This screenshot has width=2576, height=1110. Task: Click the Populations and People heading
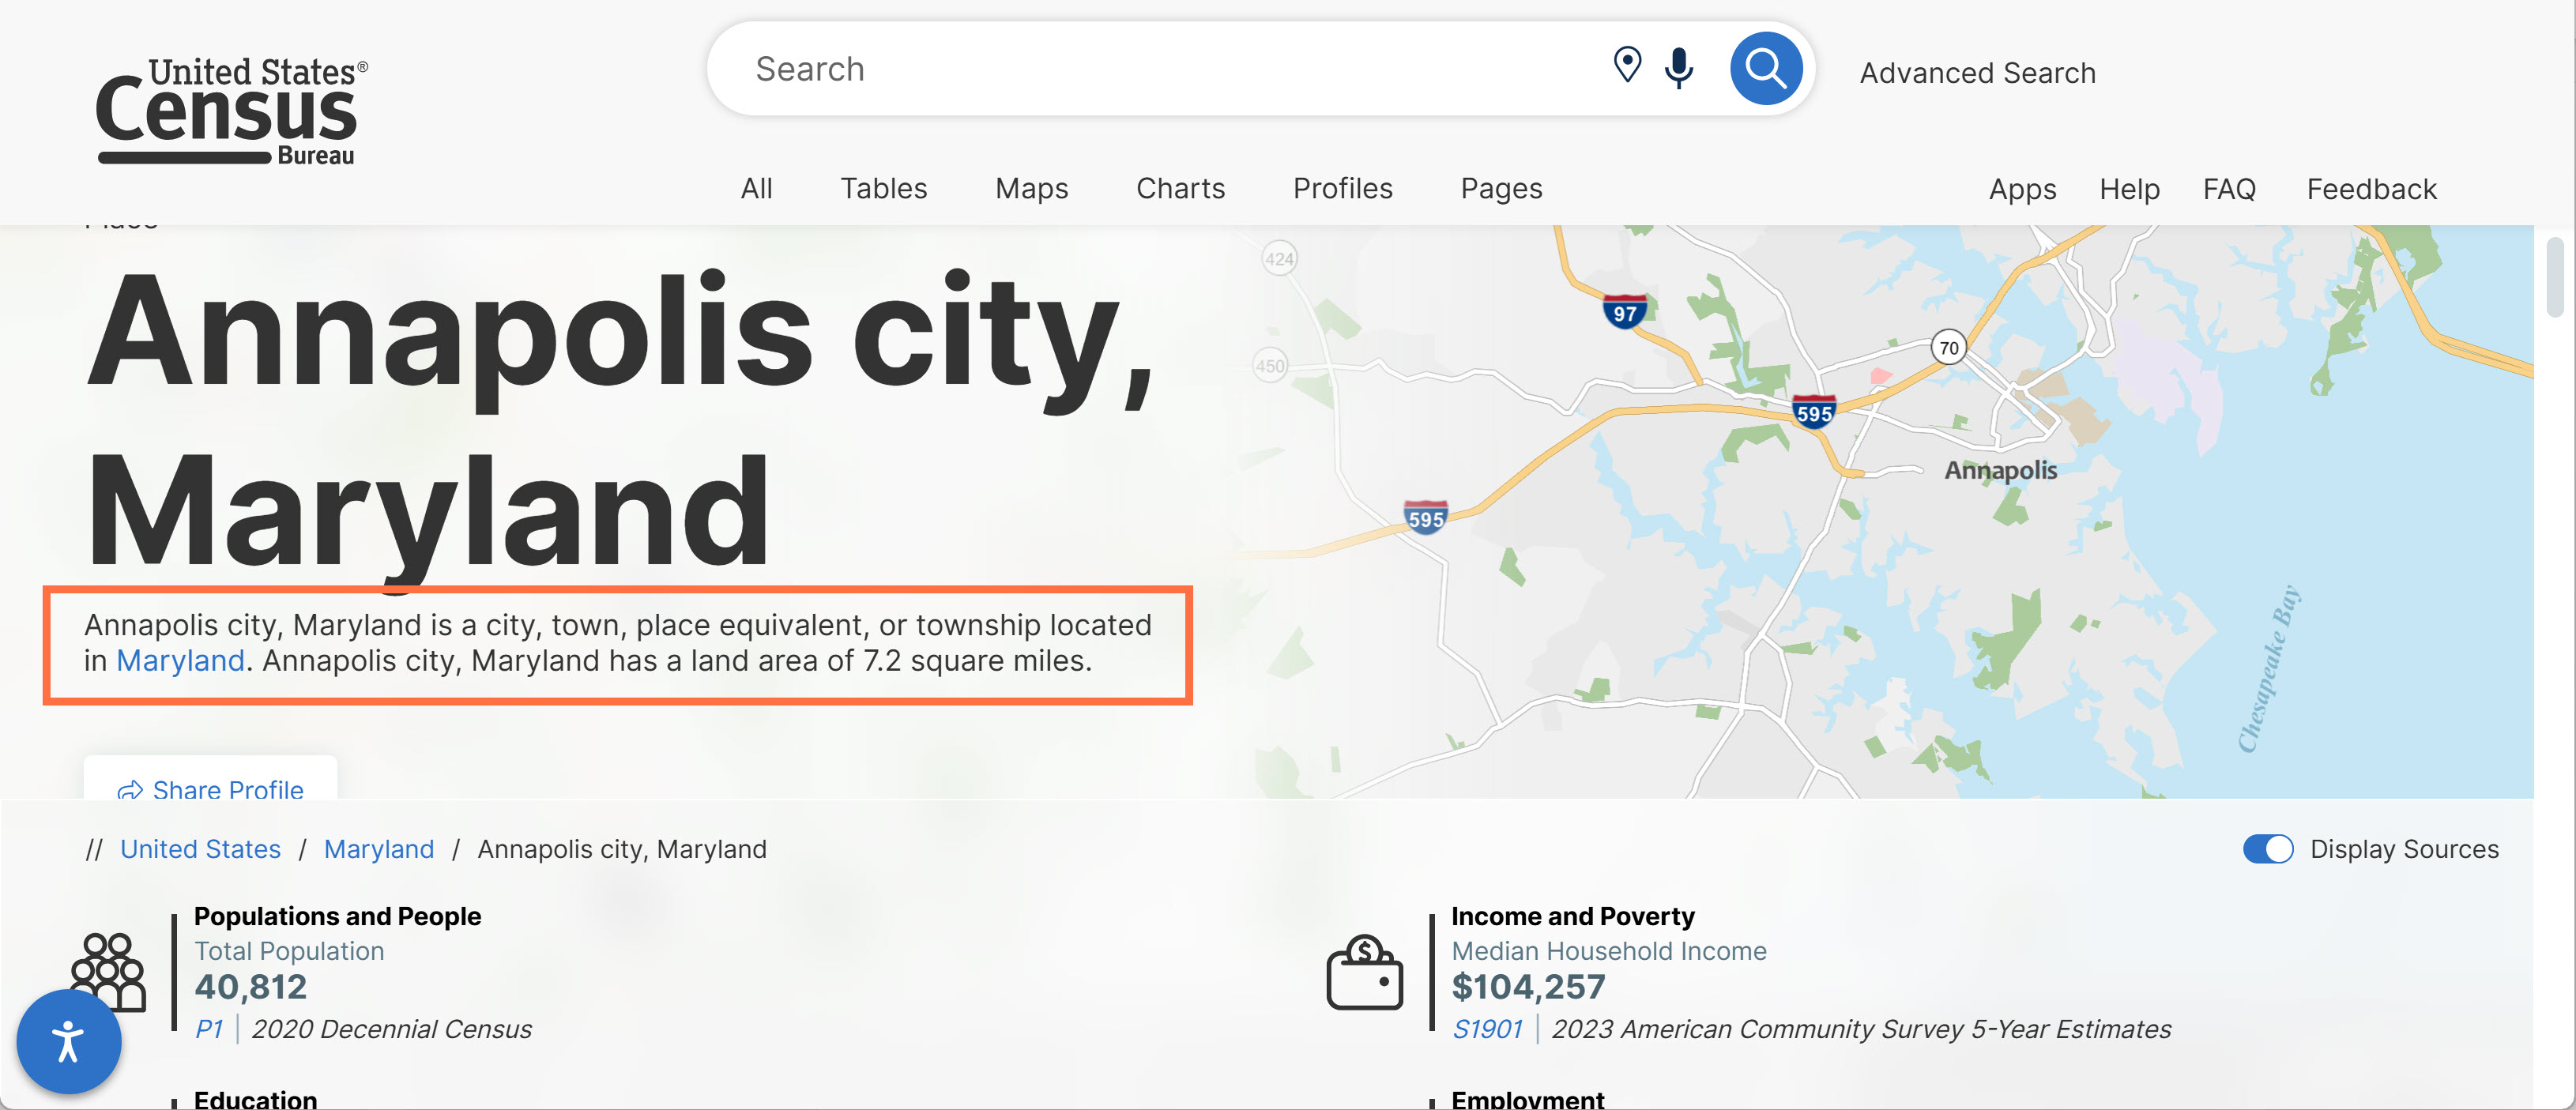[x=337, y=916]
